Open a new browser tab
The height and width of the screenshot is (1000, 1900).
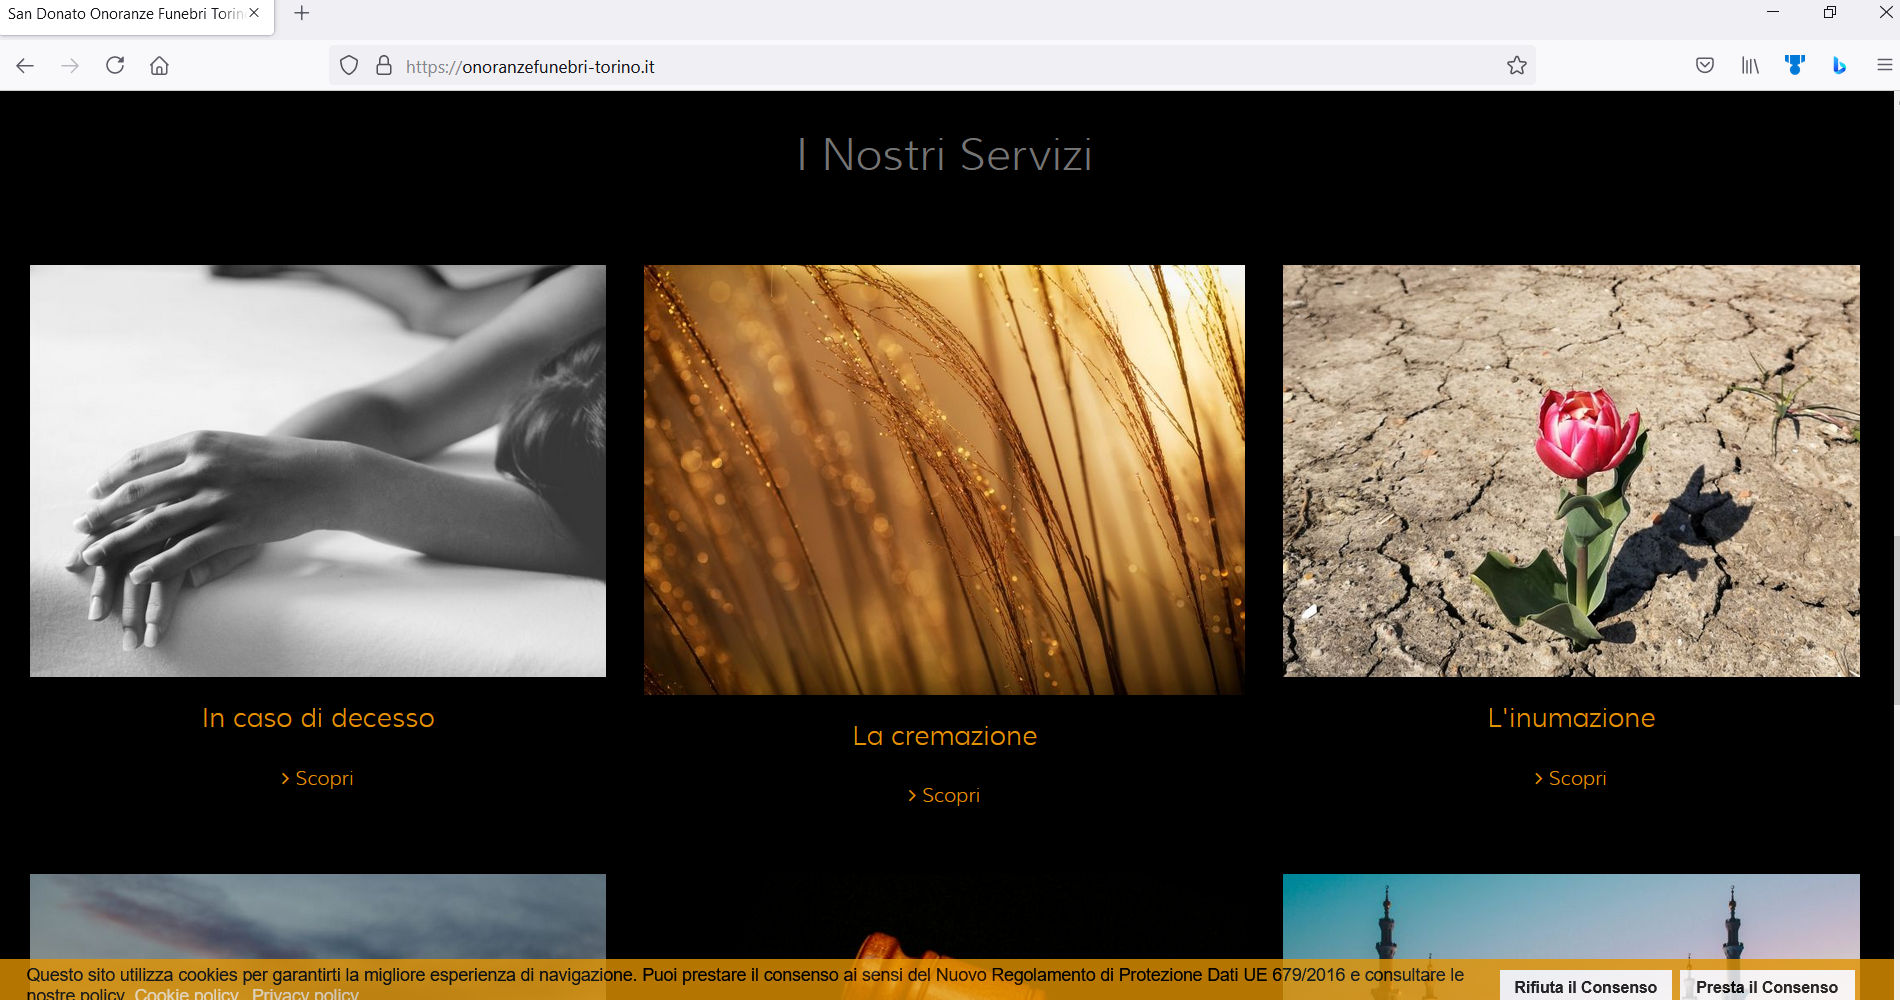click(302, 14)
